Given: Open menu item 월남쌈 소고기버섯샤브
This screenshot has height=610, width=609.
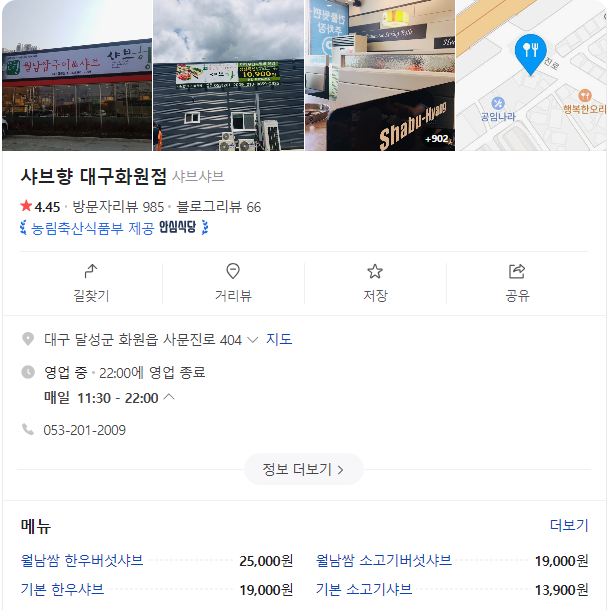Looking at the screenshot, I should [384, 561].
